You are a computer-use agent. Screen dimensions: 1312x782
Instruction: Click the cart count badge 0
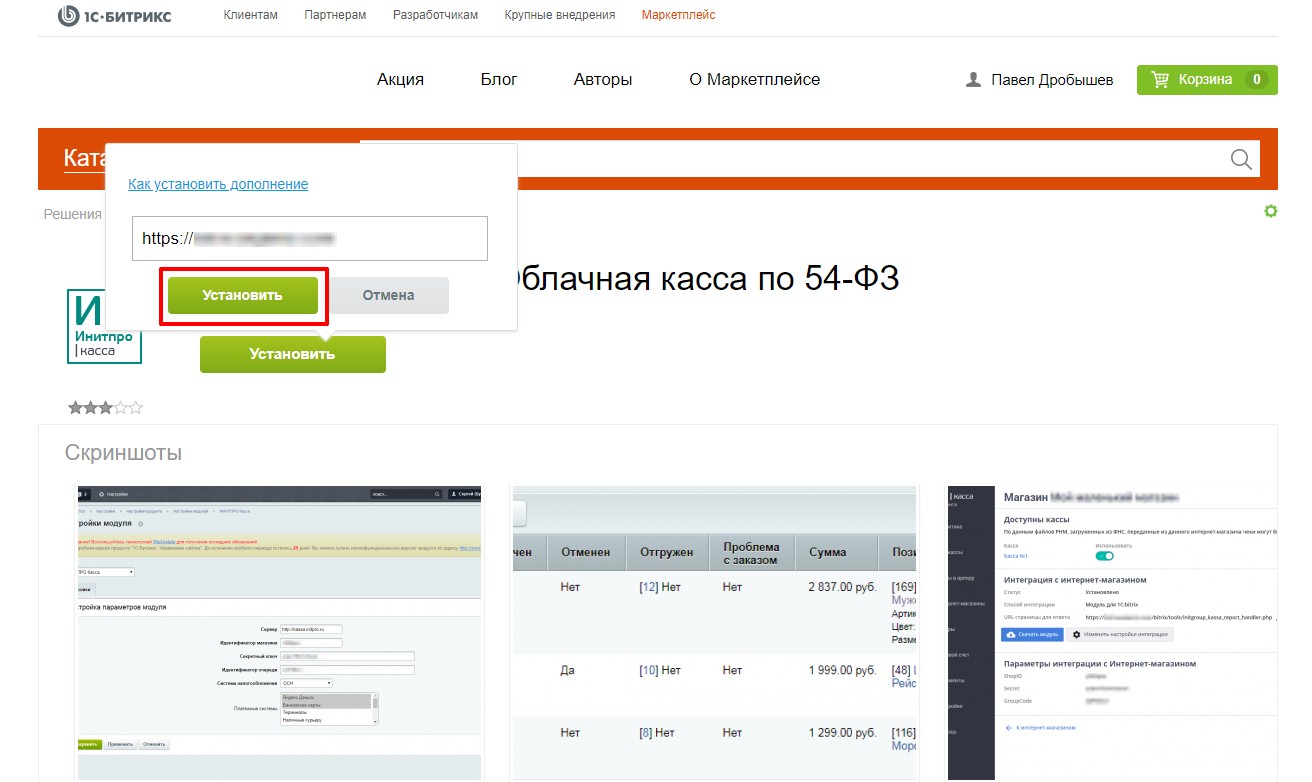coord(1256,80)
